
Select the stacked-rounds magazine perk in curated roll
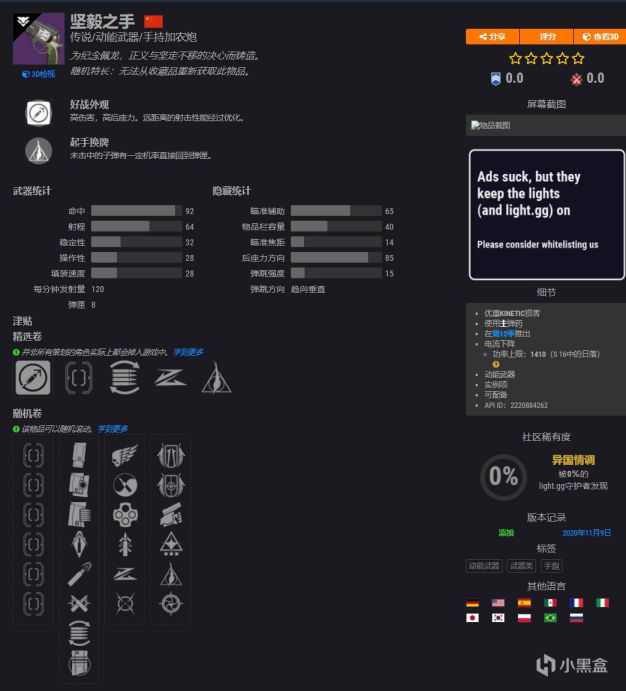pos(125,378)
